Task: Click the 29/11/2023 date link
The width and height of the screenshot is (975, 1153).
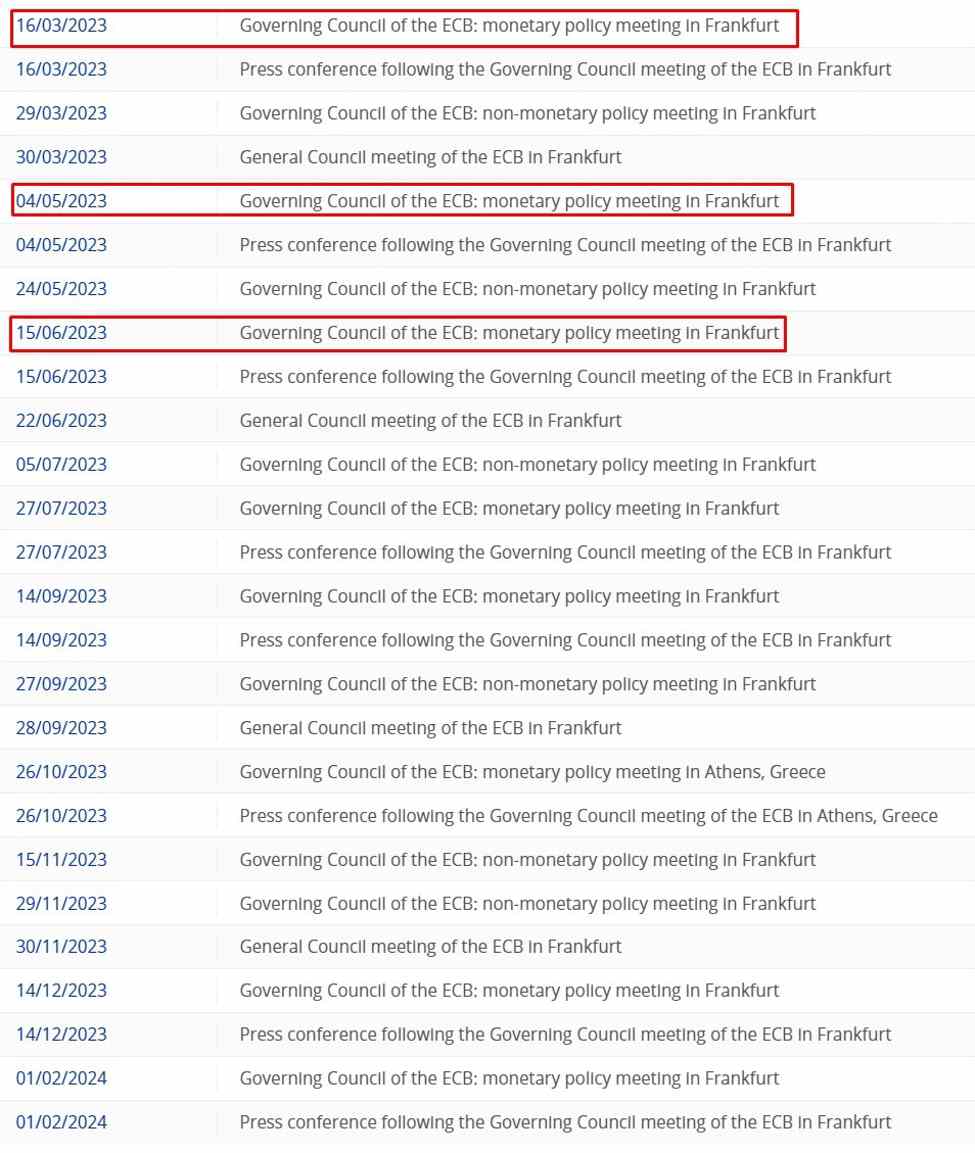Action: tap(61, 904)
